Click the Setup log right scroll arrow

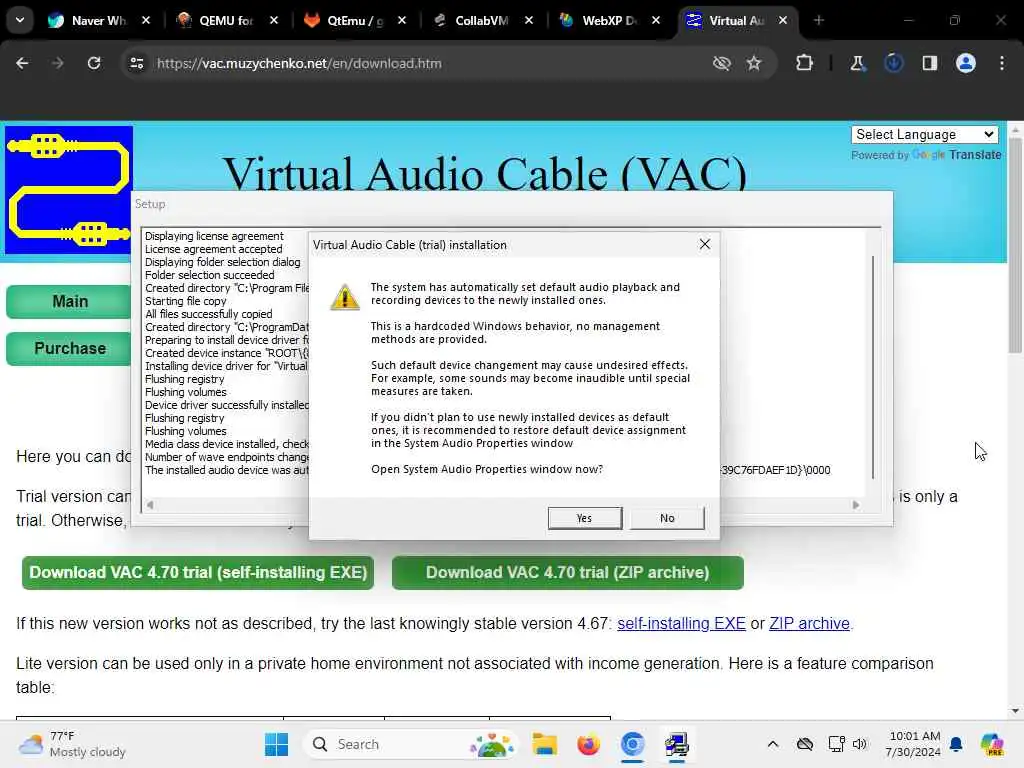856,505
